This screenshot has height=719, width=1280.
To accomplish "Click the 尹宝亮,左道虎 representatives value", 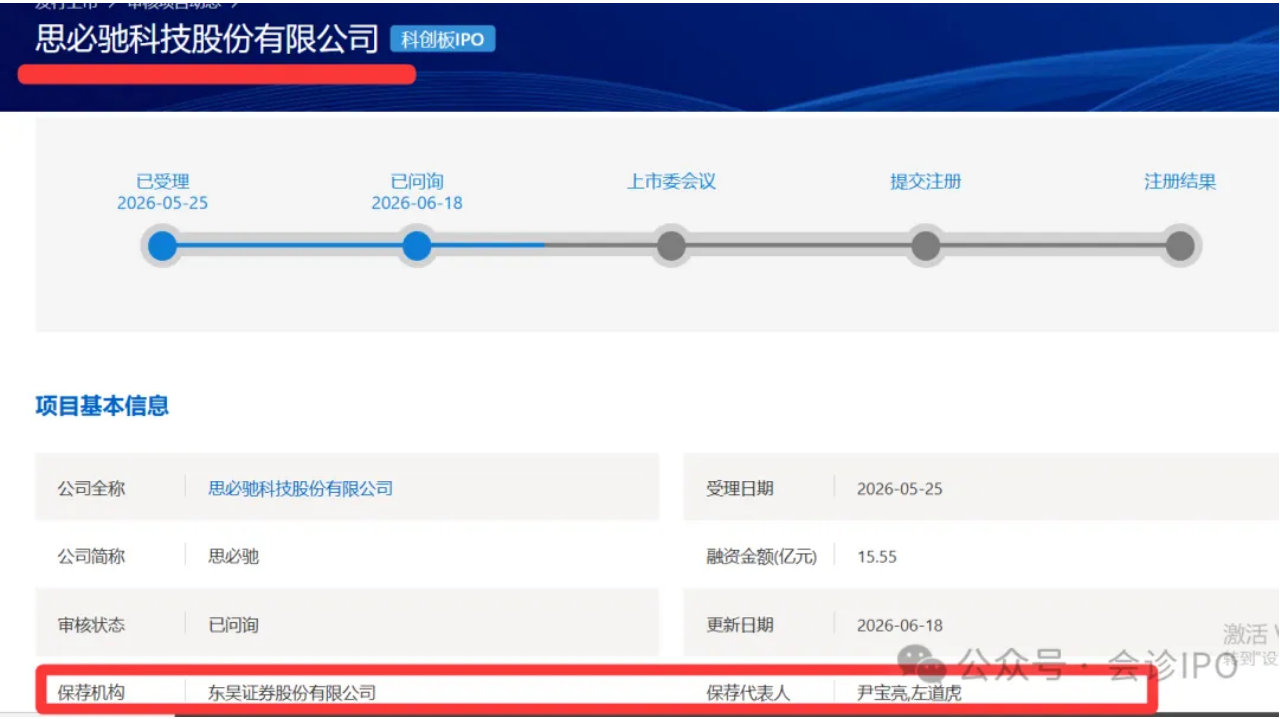I will tap(909, 692).
